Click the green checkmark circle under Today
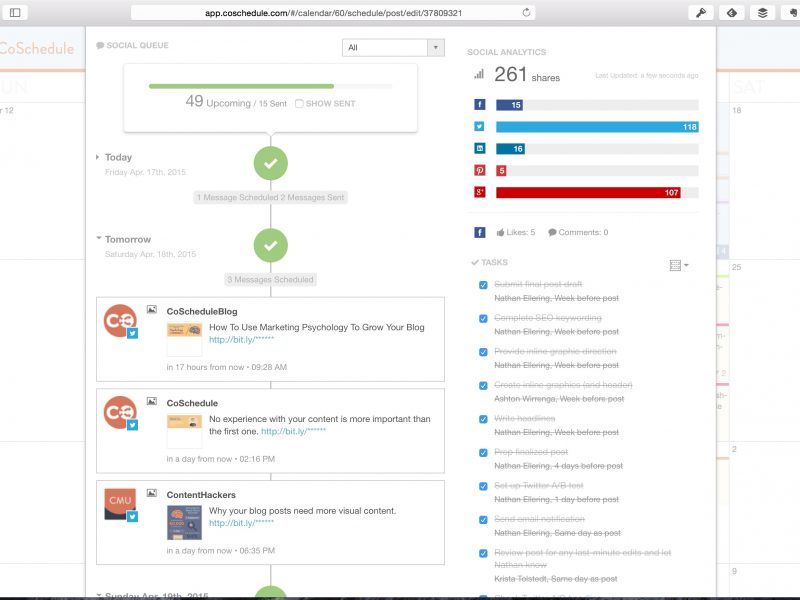Image resolution: width=800 pixels, height=600 pixels. point(271,162)
